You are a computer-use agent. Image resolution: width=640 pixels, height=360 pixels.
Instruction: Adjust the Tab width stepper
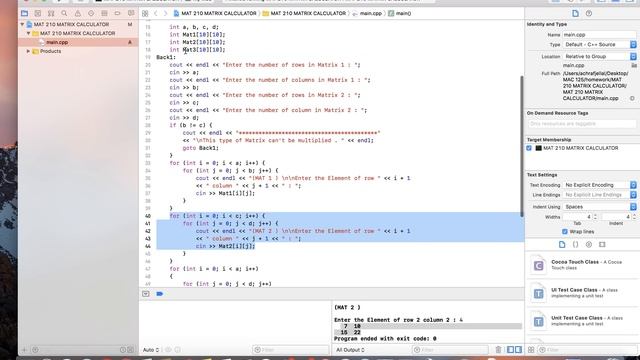[x=595, y=217]
